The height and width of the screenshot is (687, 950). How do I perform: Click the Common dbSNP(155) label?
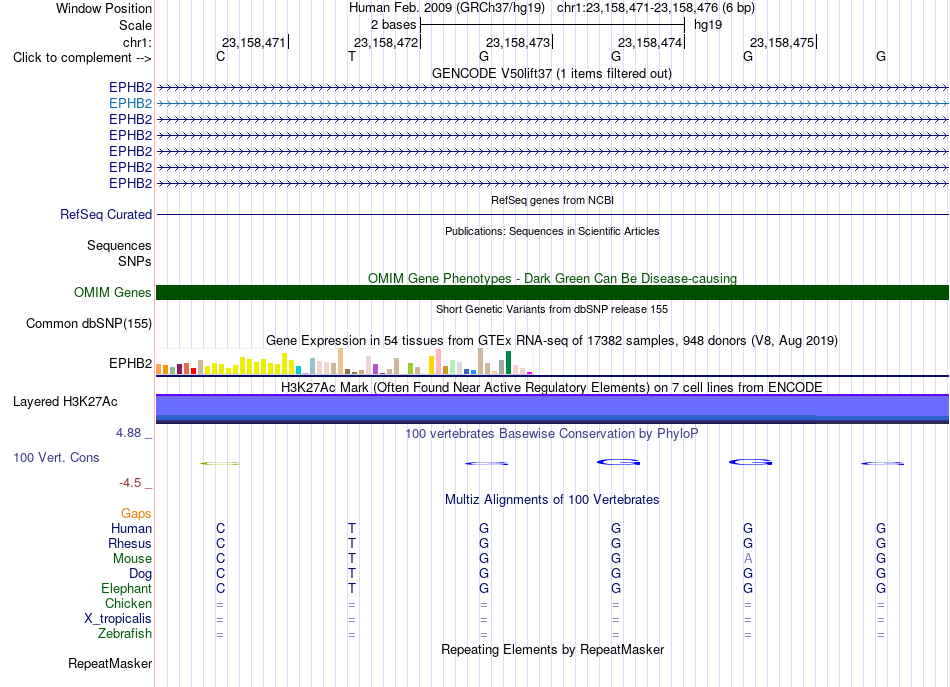pyautogui.click(x=89, y=324)
